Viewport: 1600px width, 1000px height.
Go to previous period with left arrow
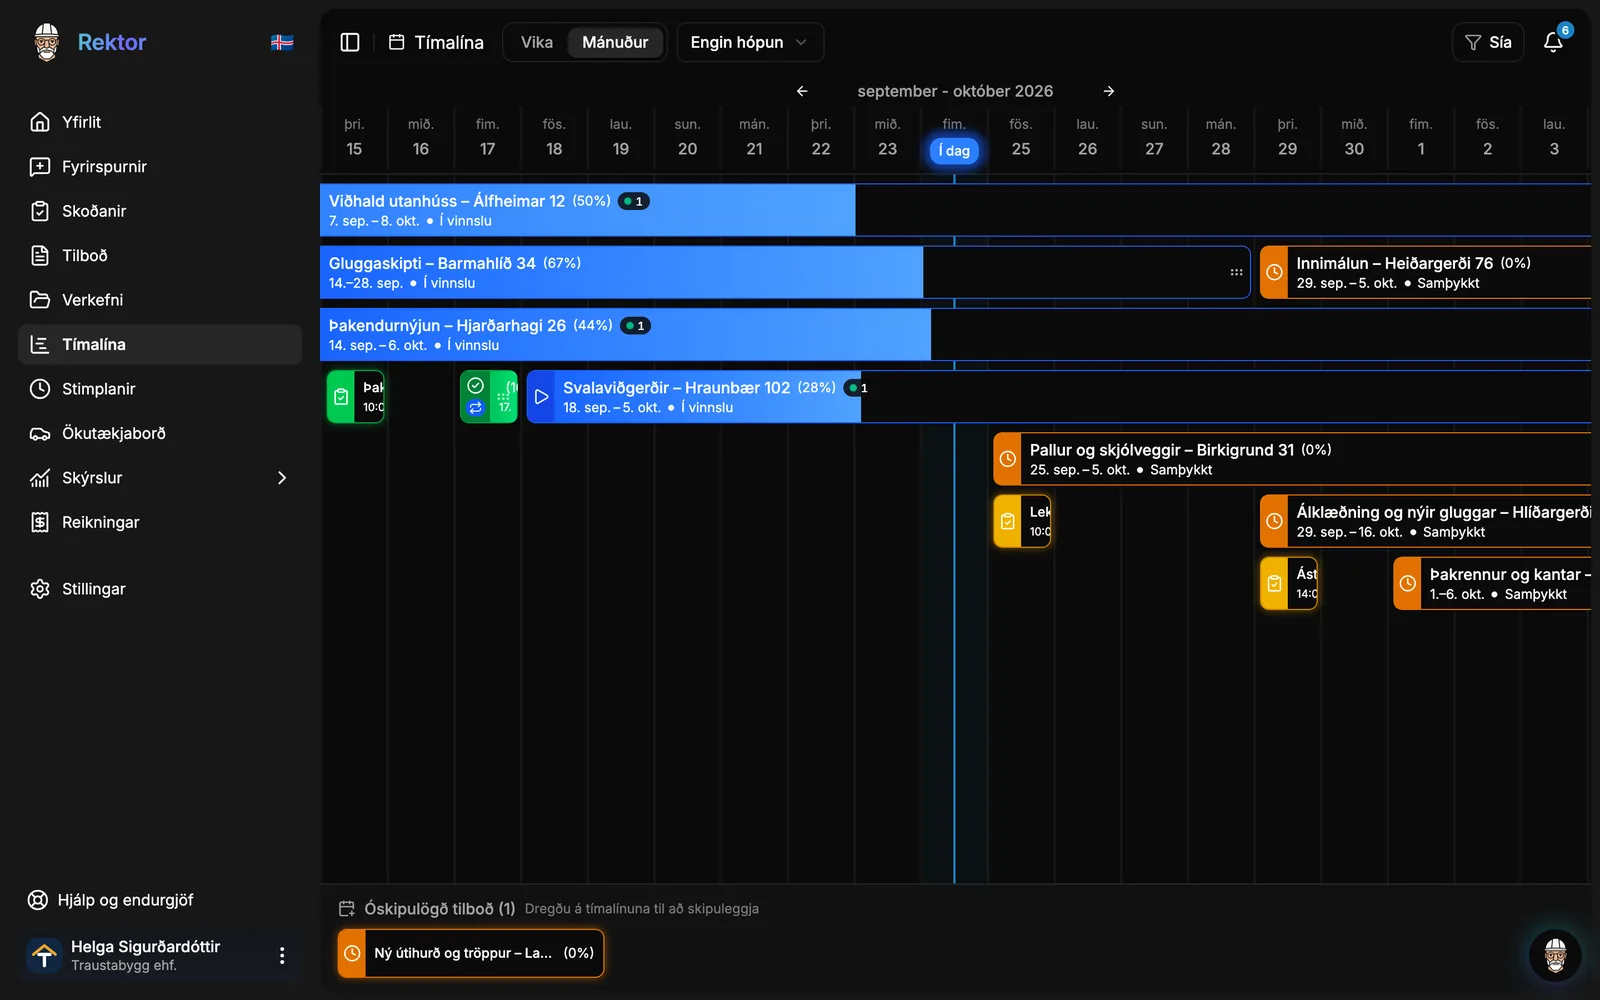click(x=802, y=91)
